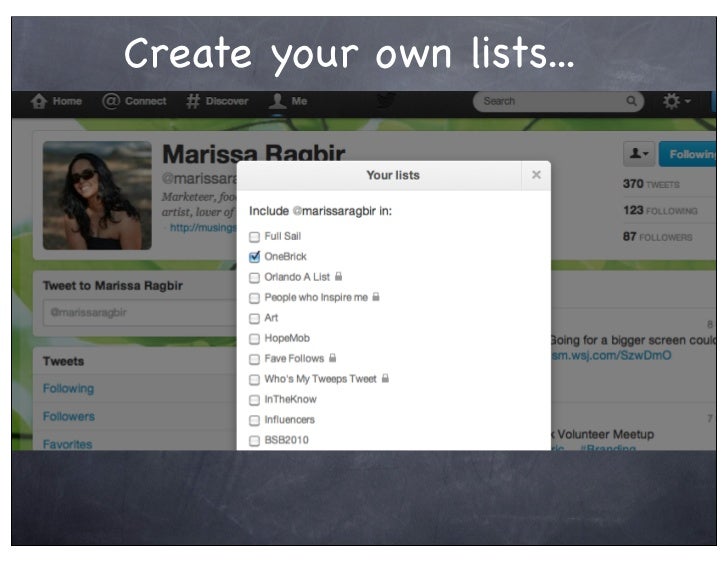Open the Home tab label
The height and width of the screenshot is (563, 728).
67,101
